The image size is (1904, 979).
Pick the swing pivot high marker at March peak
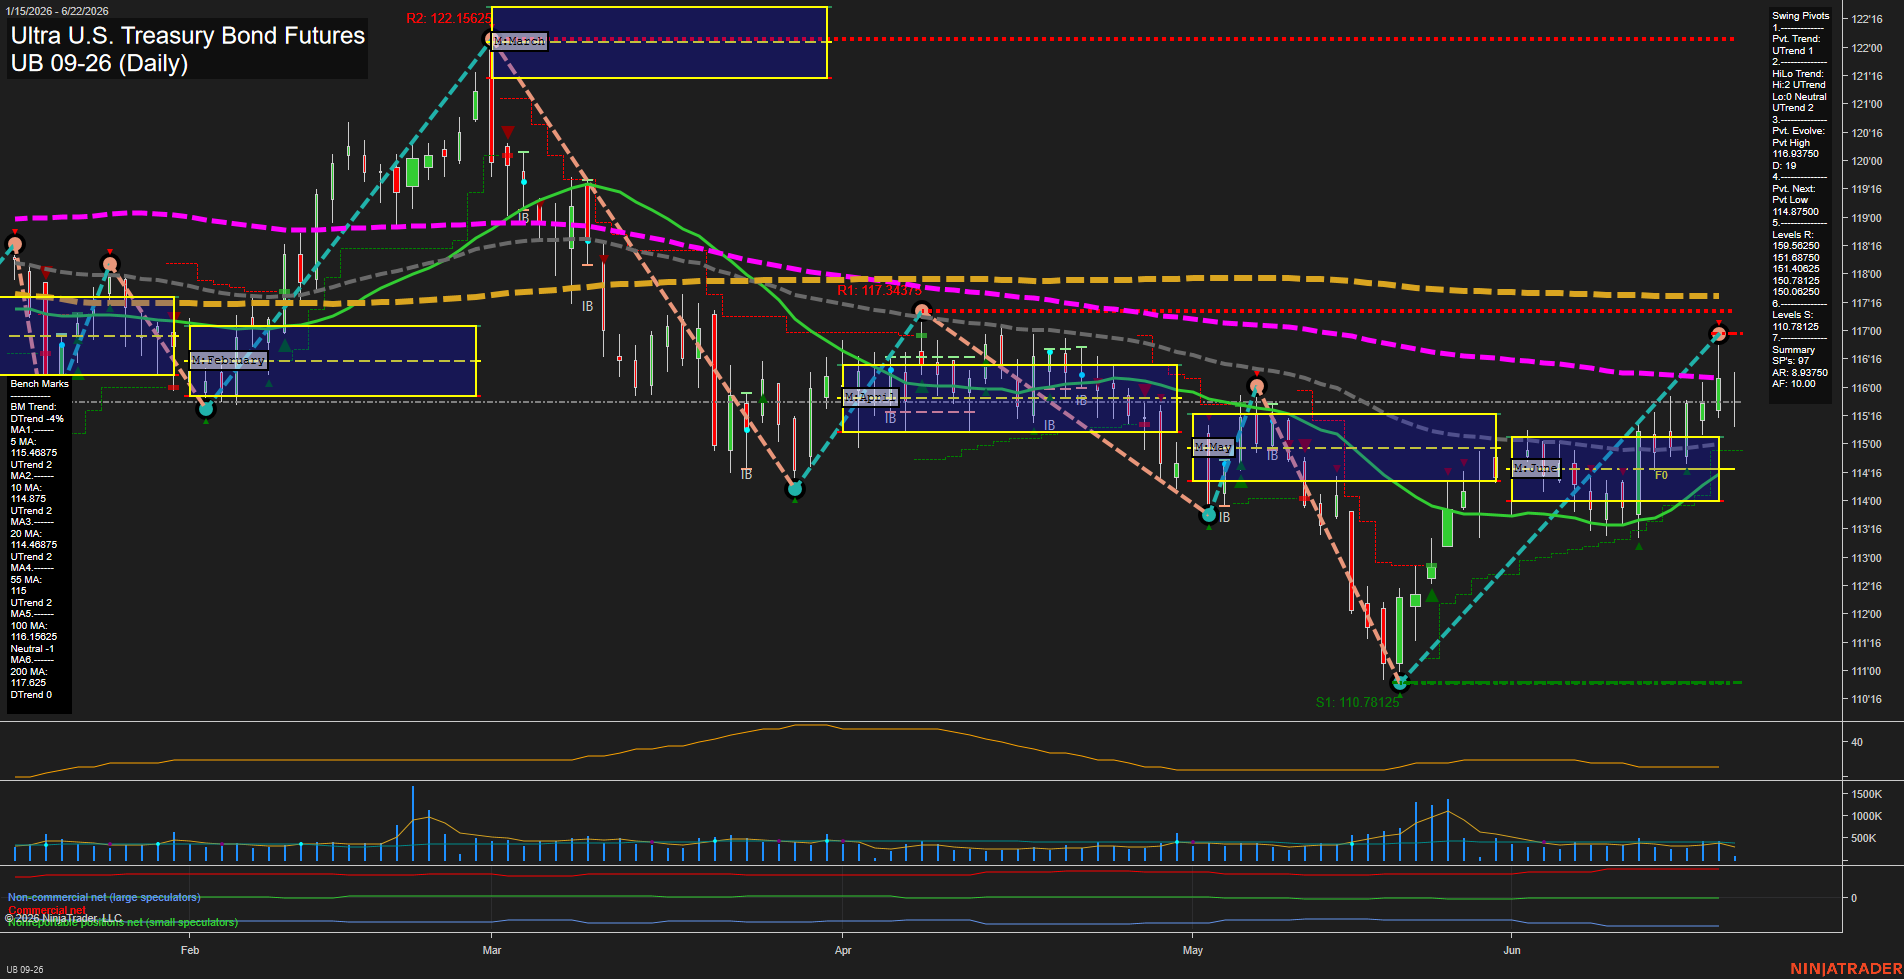[490, 40]
